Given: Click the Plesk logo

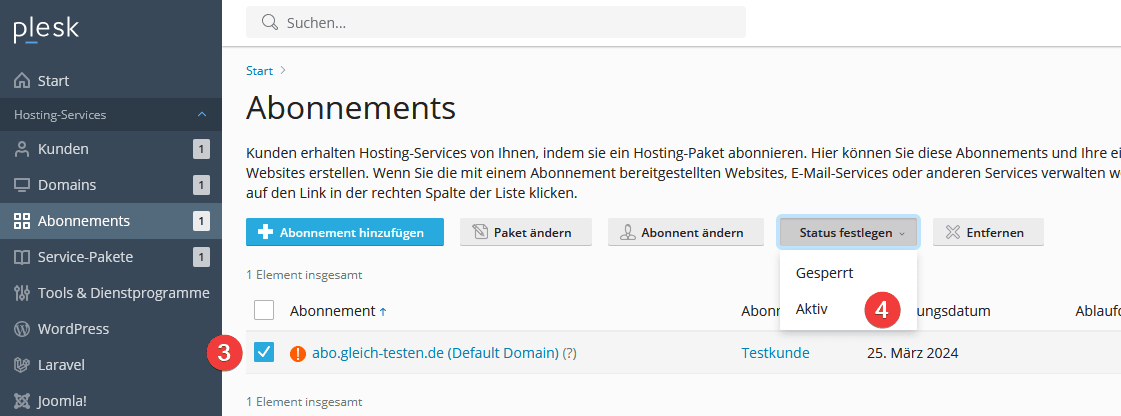Looking at the screenshot, I should [x=43, y=30].
